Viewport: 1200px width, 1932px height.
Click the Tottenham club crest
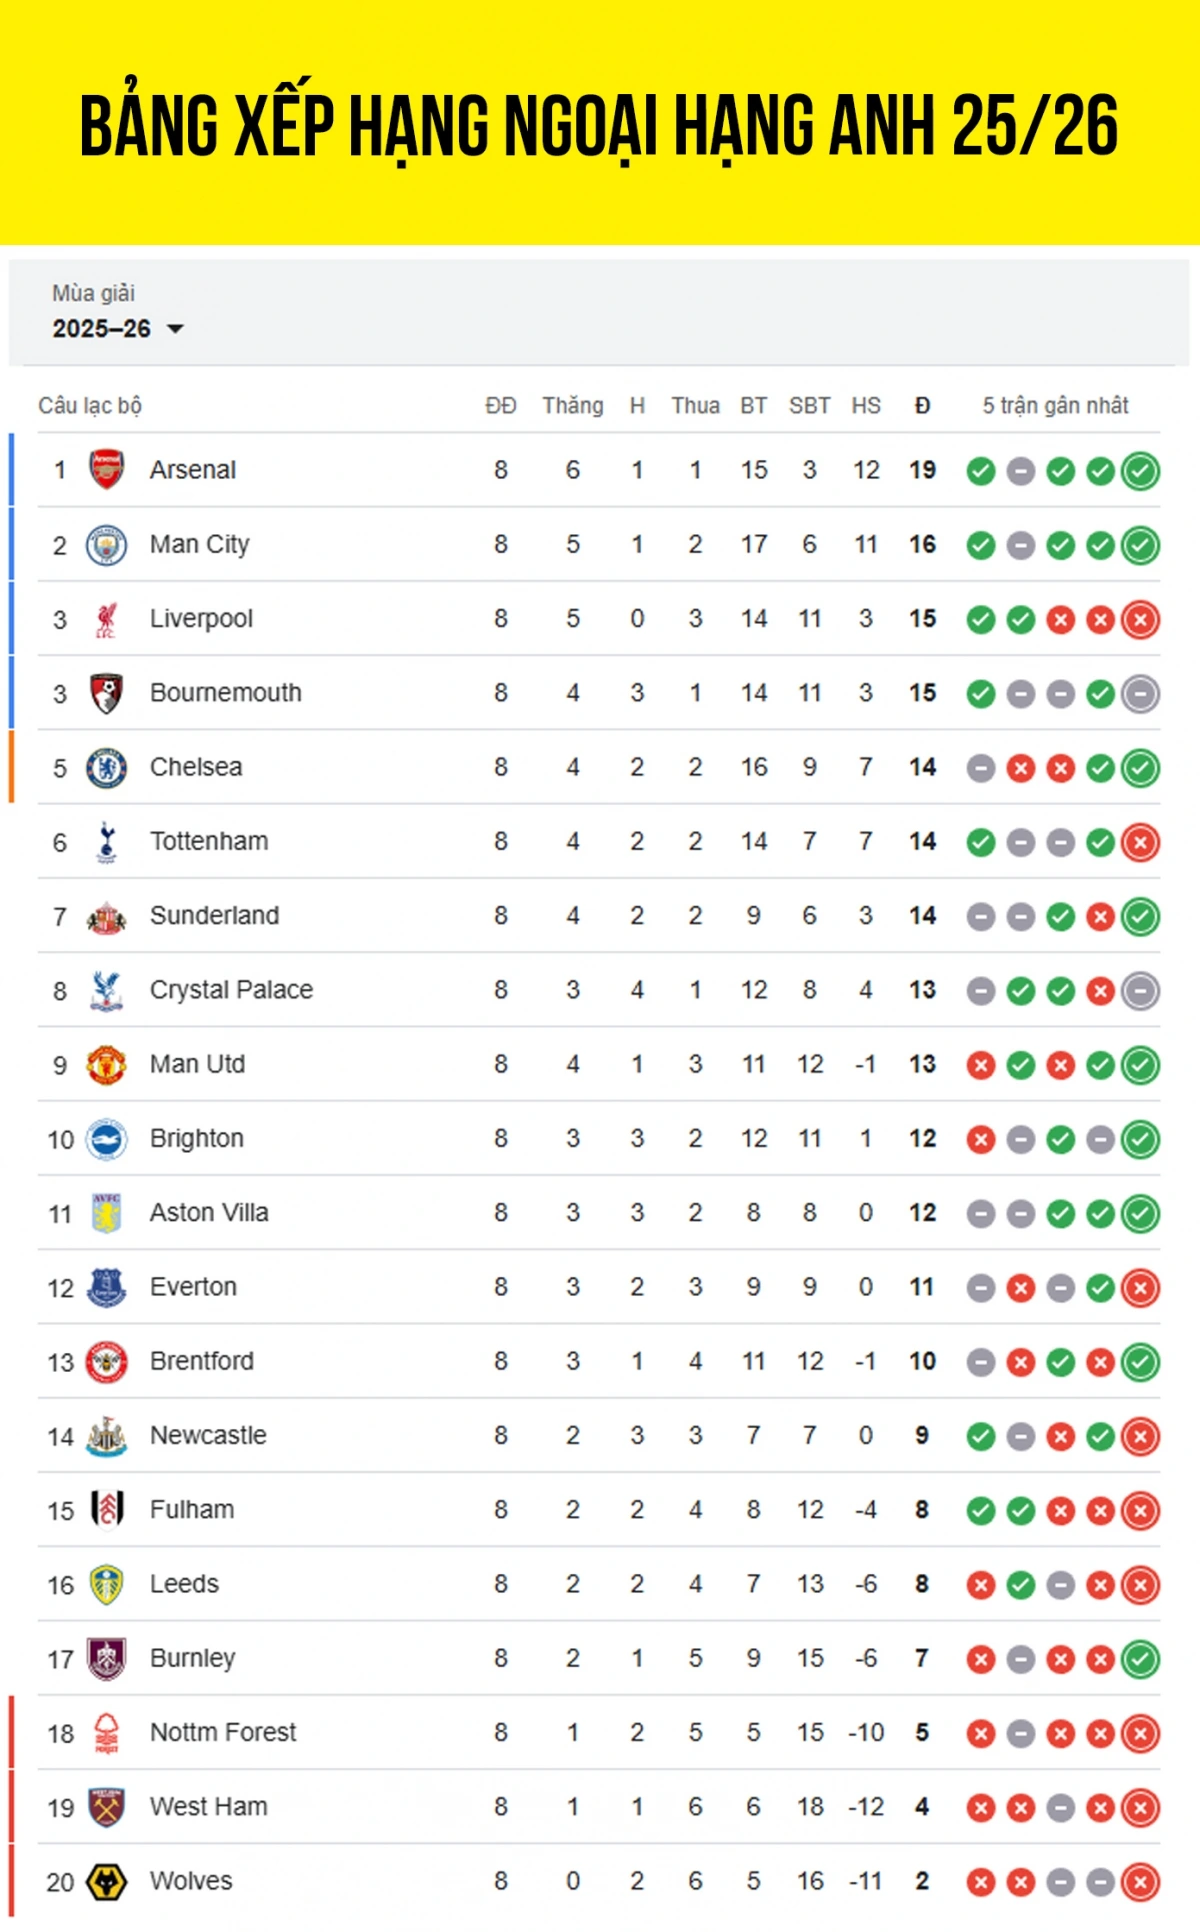pyautogui.click(x=106, y=842)
